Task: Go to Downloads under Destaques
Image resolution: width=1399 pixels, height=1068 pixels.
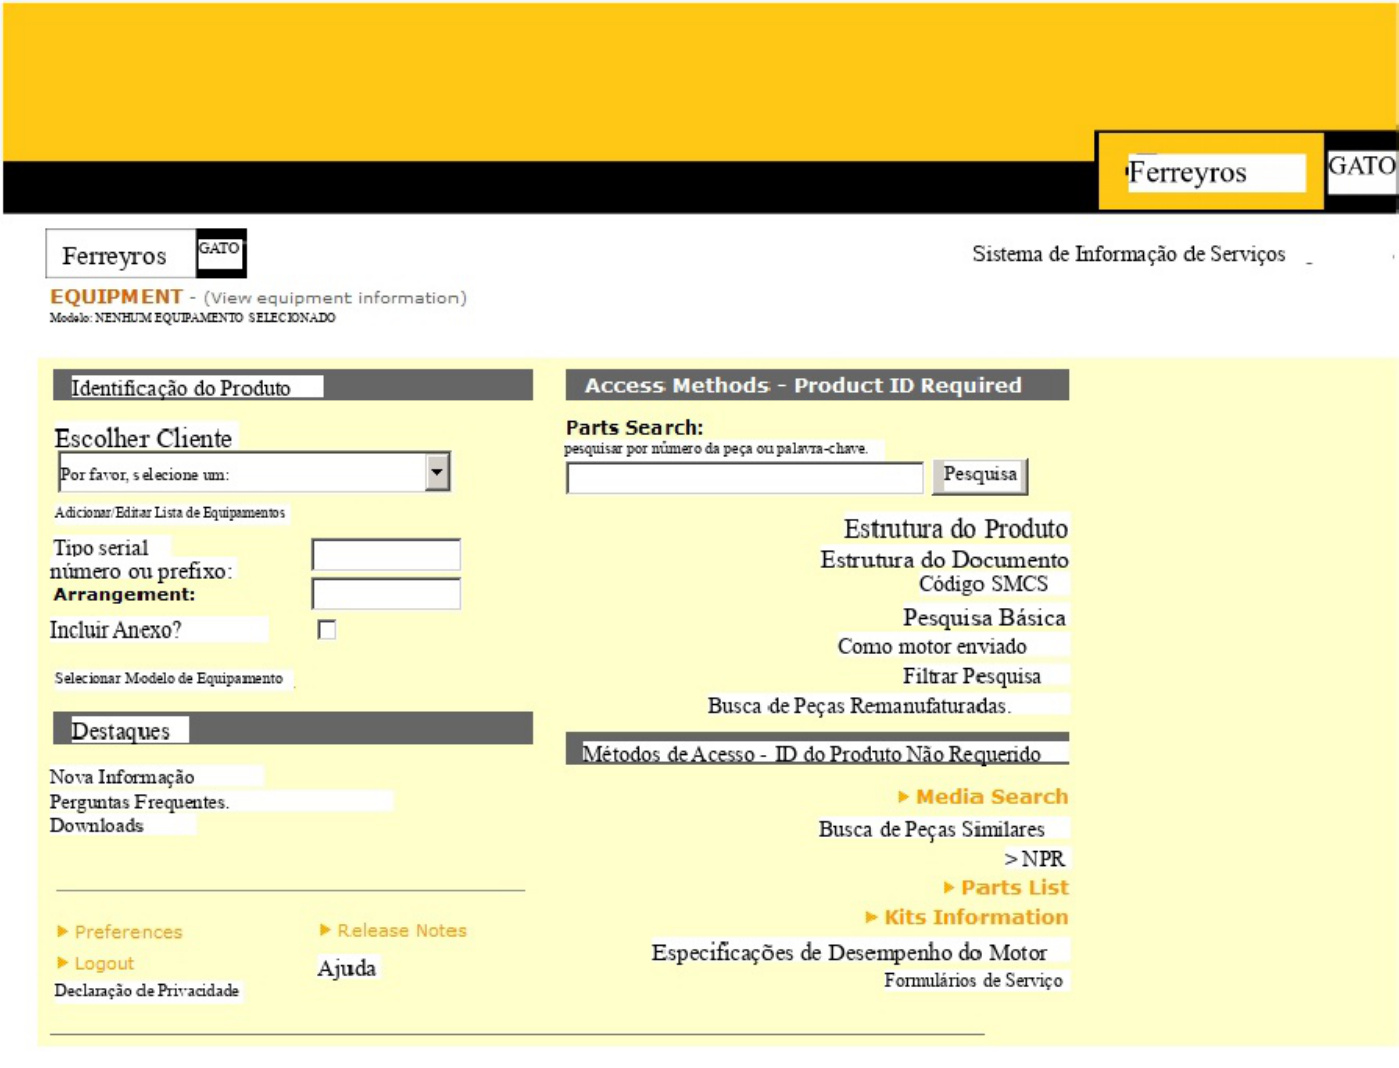Action: [97, 826]
